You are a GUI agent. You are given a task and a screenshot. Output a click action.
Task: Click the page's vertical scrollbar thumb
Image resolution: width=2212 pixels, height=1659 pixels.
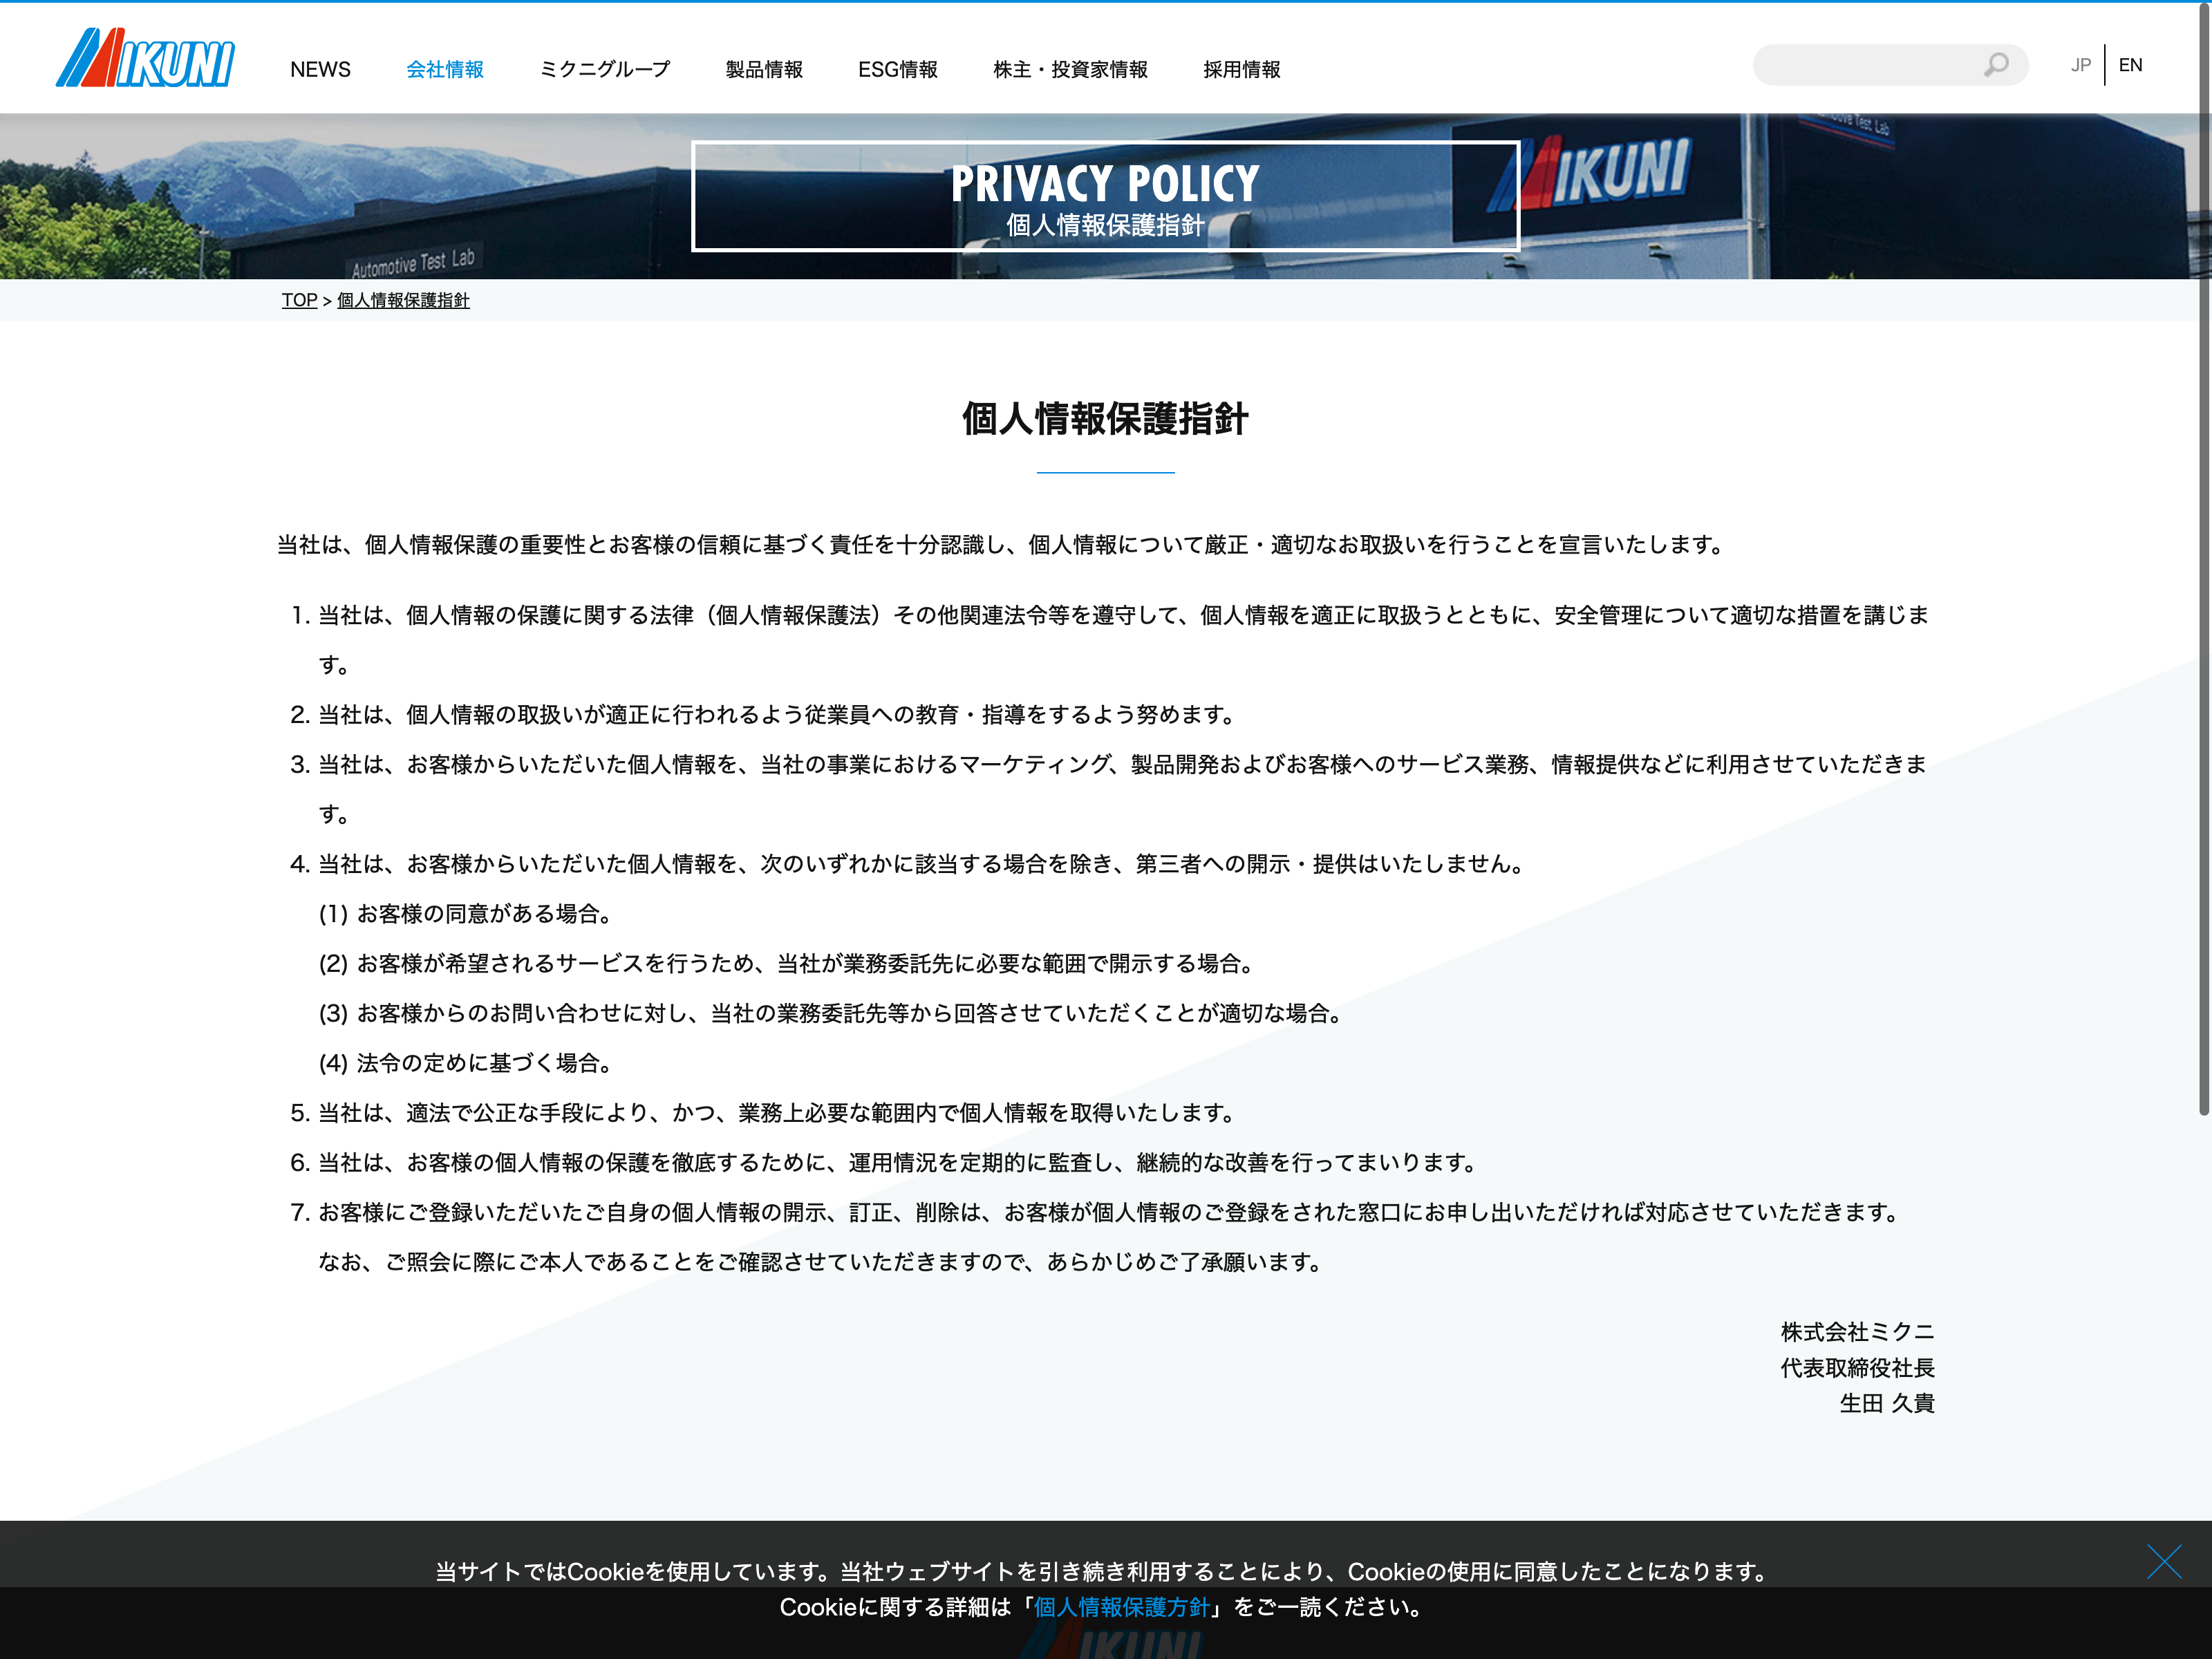pyautogui.click(x=2203, y=560)
